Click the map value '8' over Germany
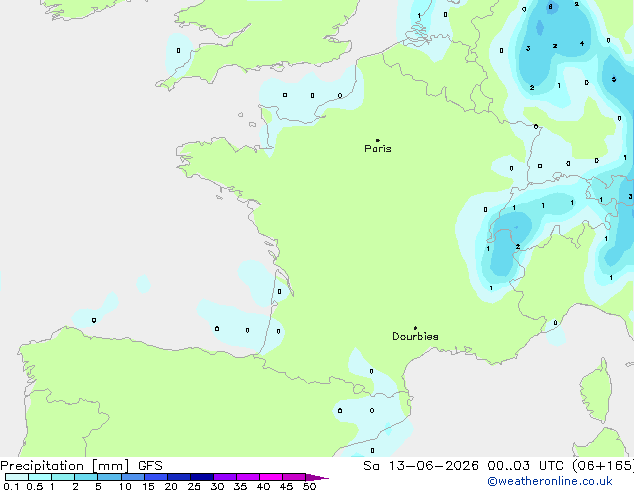The image size is (634, 490). tap(550, 6)
